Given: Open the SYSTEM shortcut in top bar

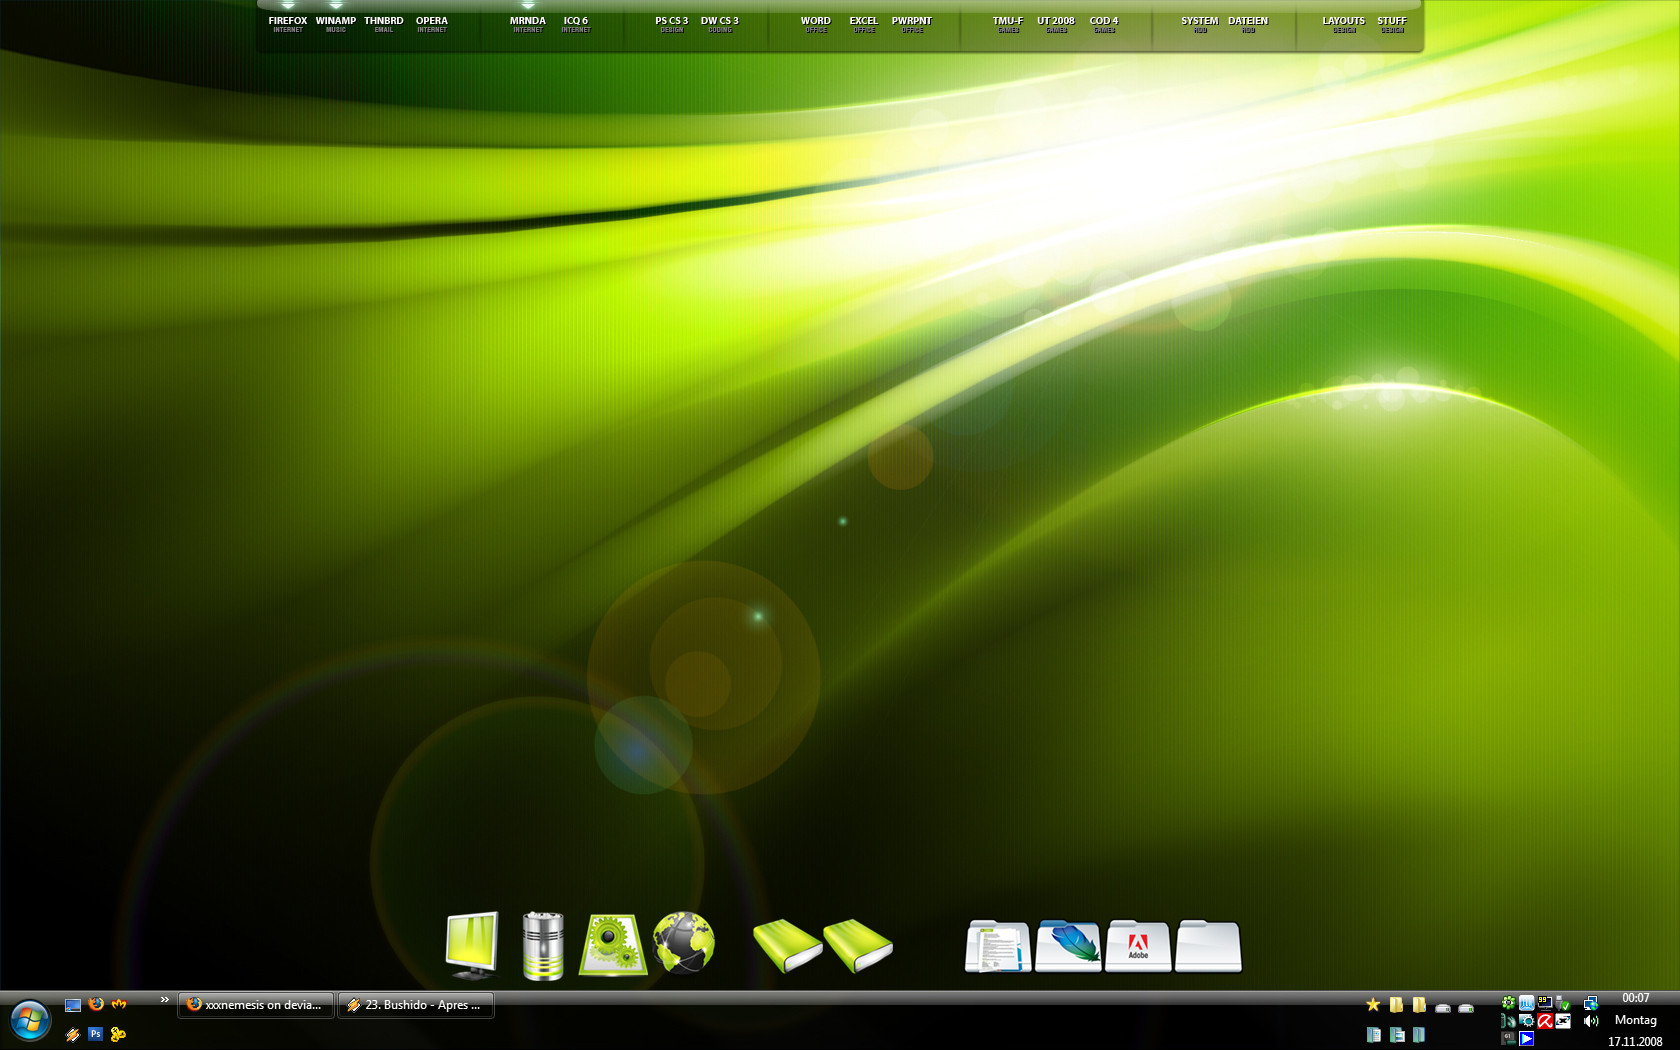Looking at the screenshot, I should click(x=1200, y=24).
